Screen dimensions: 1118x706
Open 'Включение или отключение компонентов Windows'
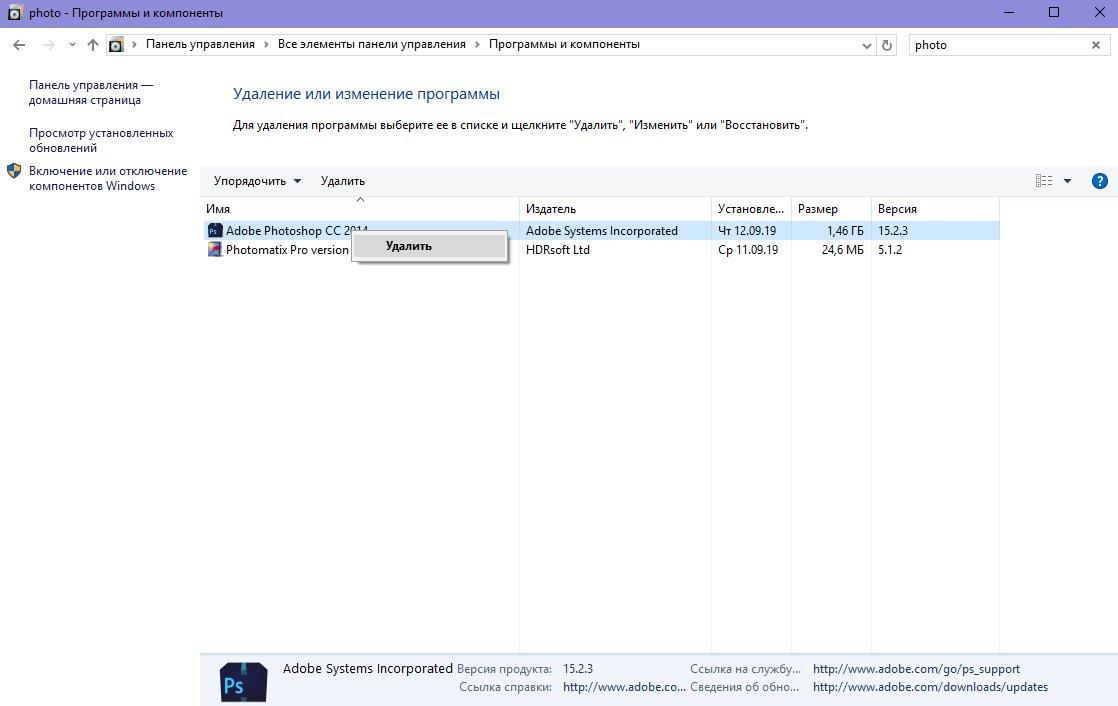108,178
